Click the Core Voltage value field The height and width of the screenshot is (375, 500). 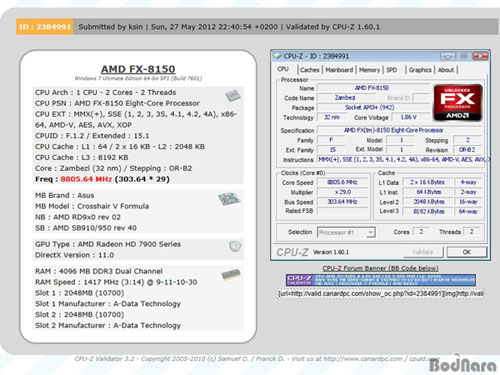click(410, 117)
